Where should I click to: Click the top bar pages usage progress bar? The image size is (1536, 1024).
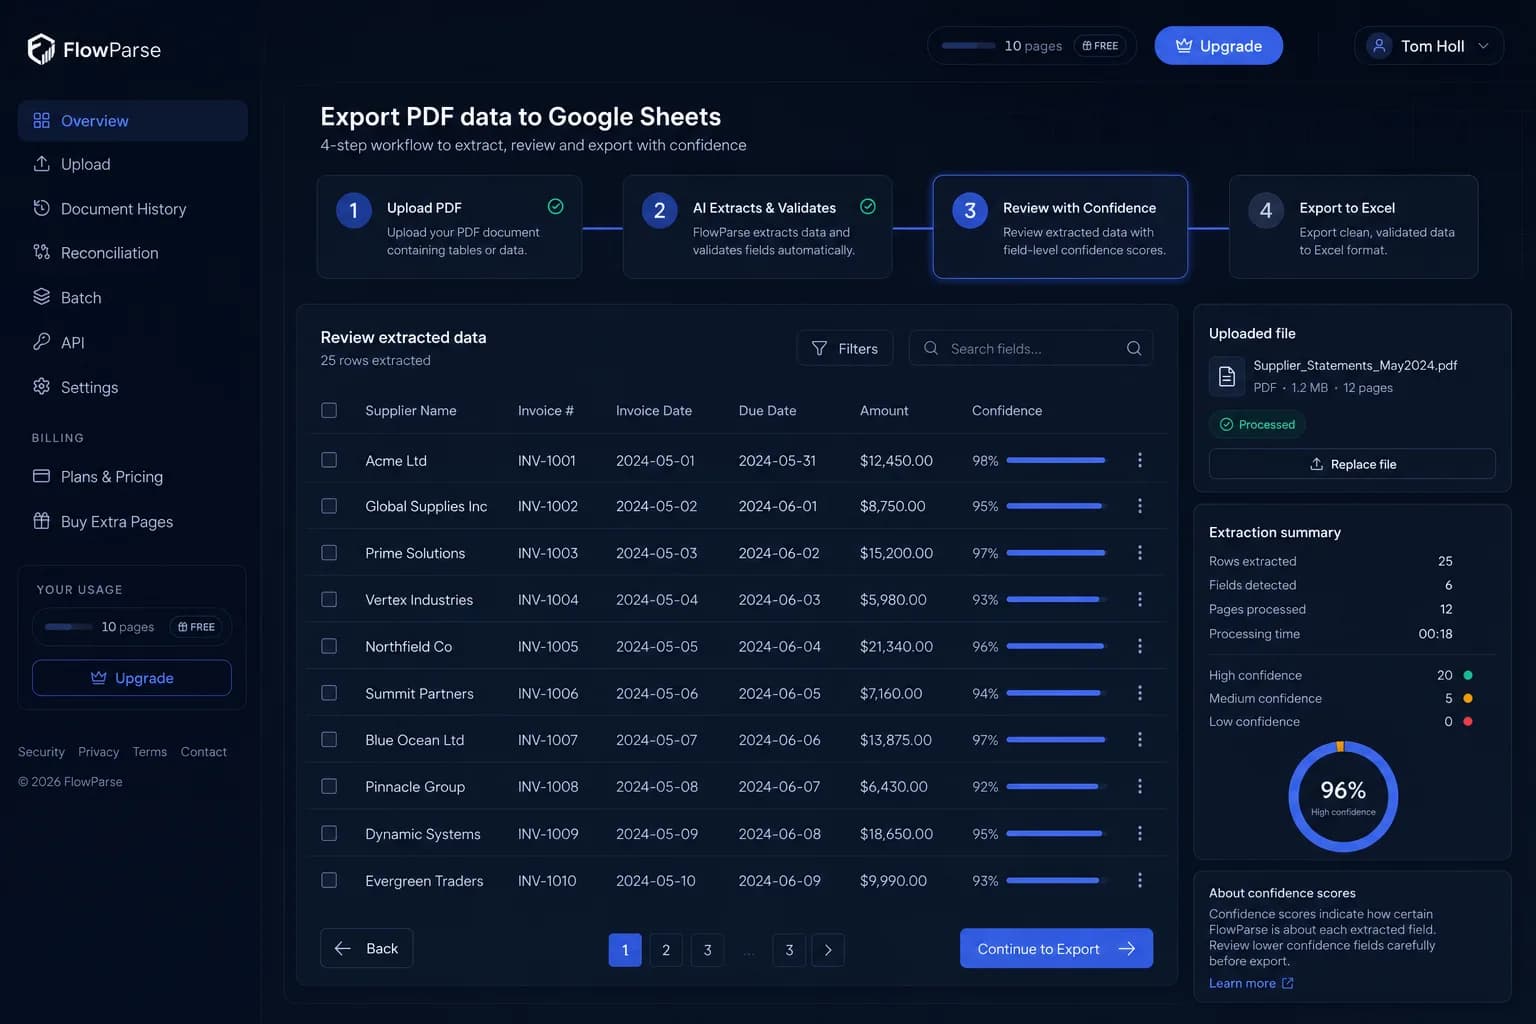(968, 46)
